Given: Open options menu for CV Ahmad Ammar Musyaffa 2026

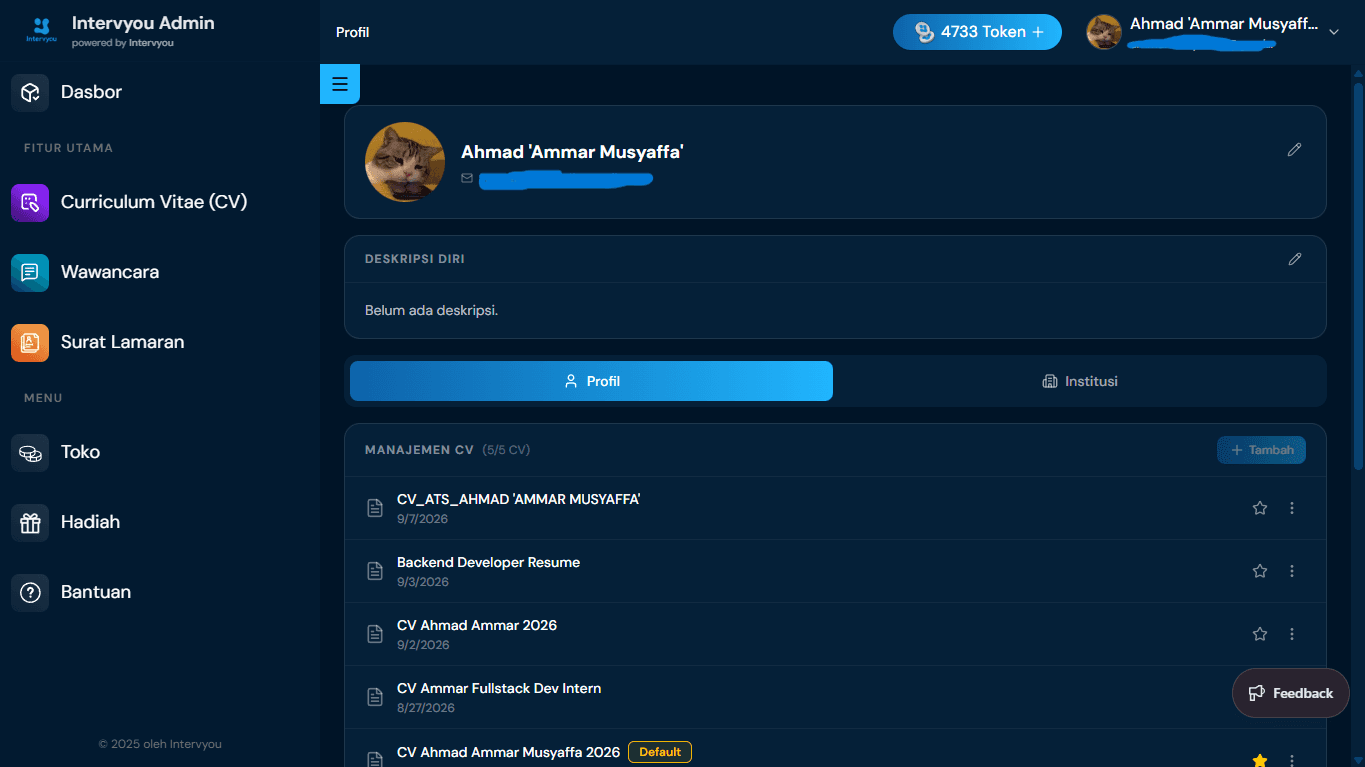Looking at the screenshot, I should (1292, 760).
